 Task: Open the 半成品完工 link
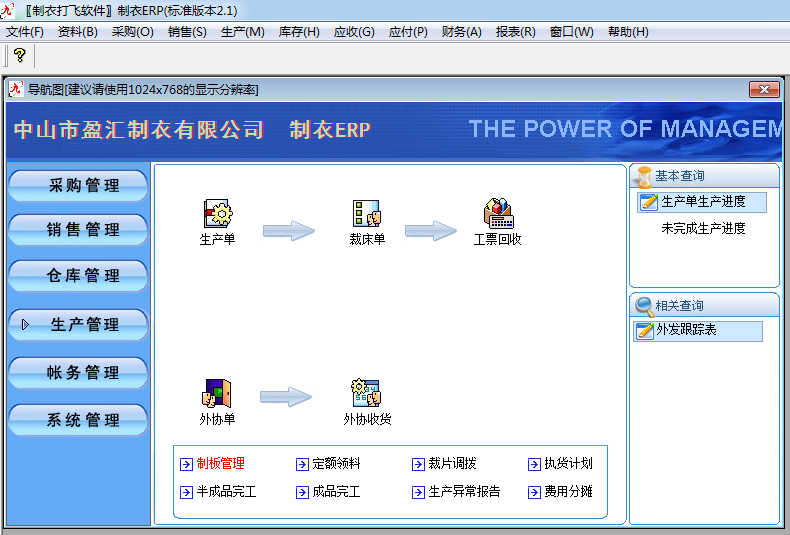tap(227, 492)
